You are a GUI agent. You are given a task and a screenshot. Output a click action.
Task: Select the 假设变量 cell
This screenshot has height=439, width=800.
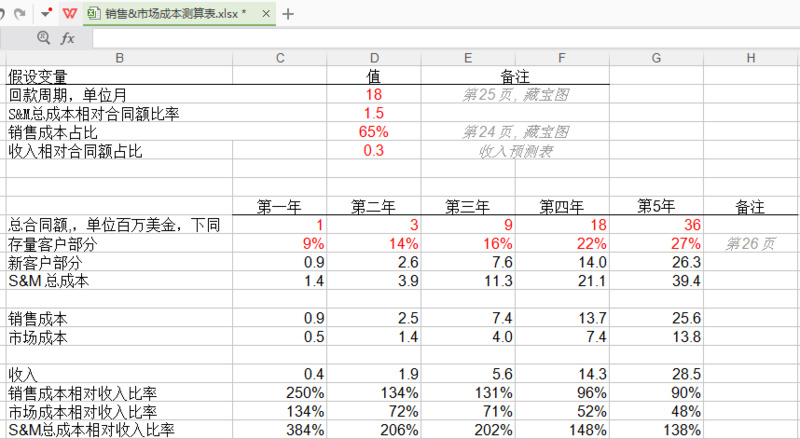[x=119, y=76]
